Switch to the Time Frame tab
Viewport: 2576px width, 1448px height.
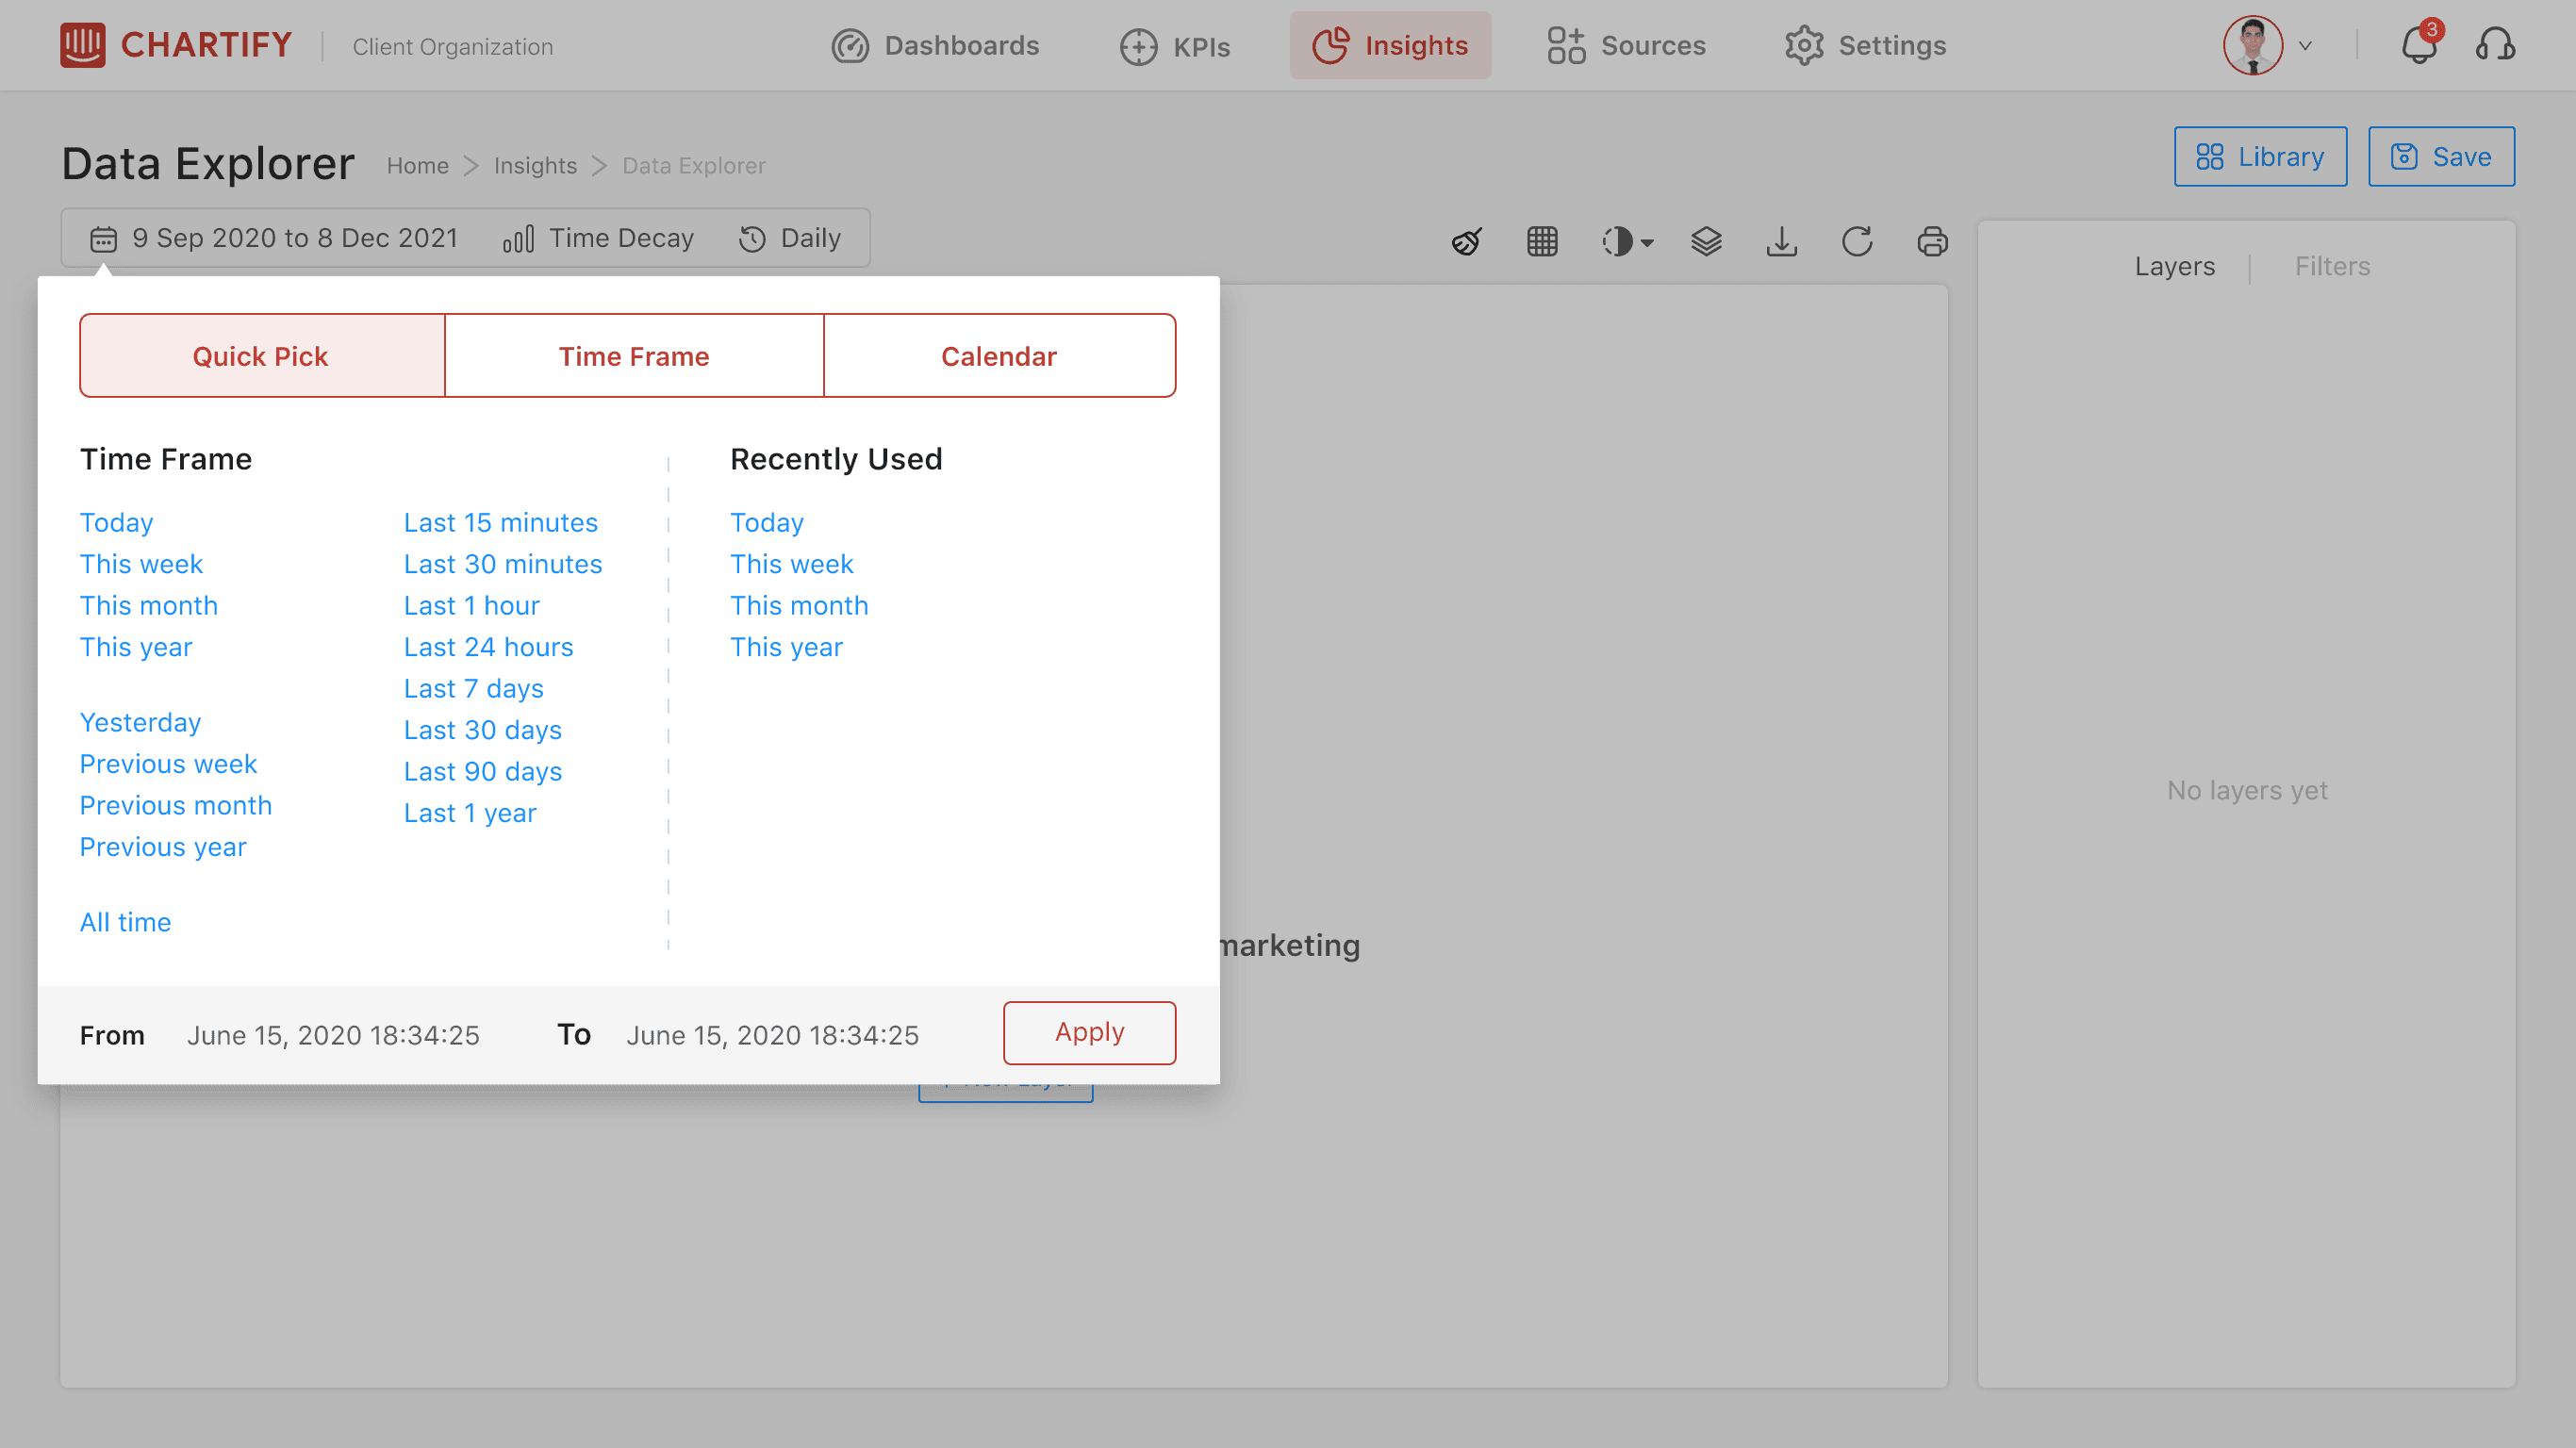[634, 356]
